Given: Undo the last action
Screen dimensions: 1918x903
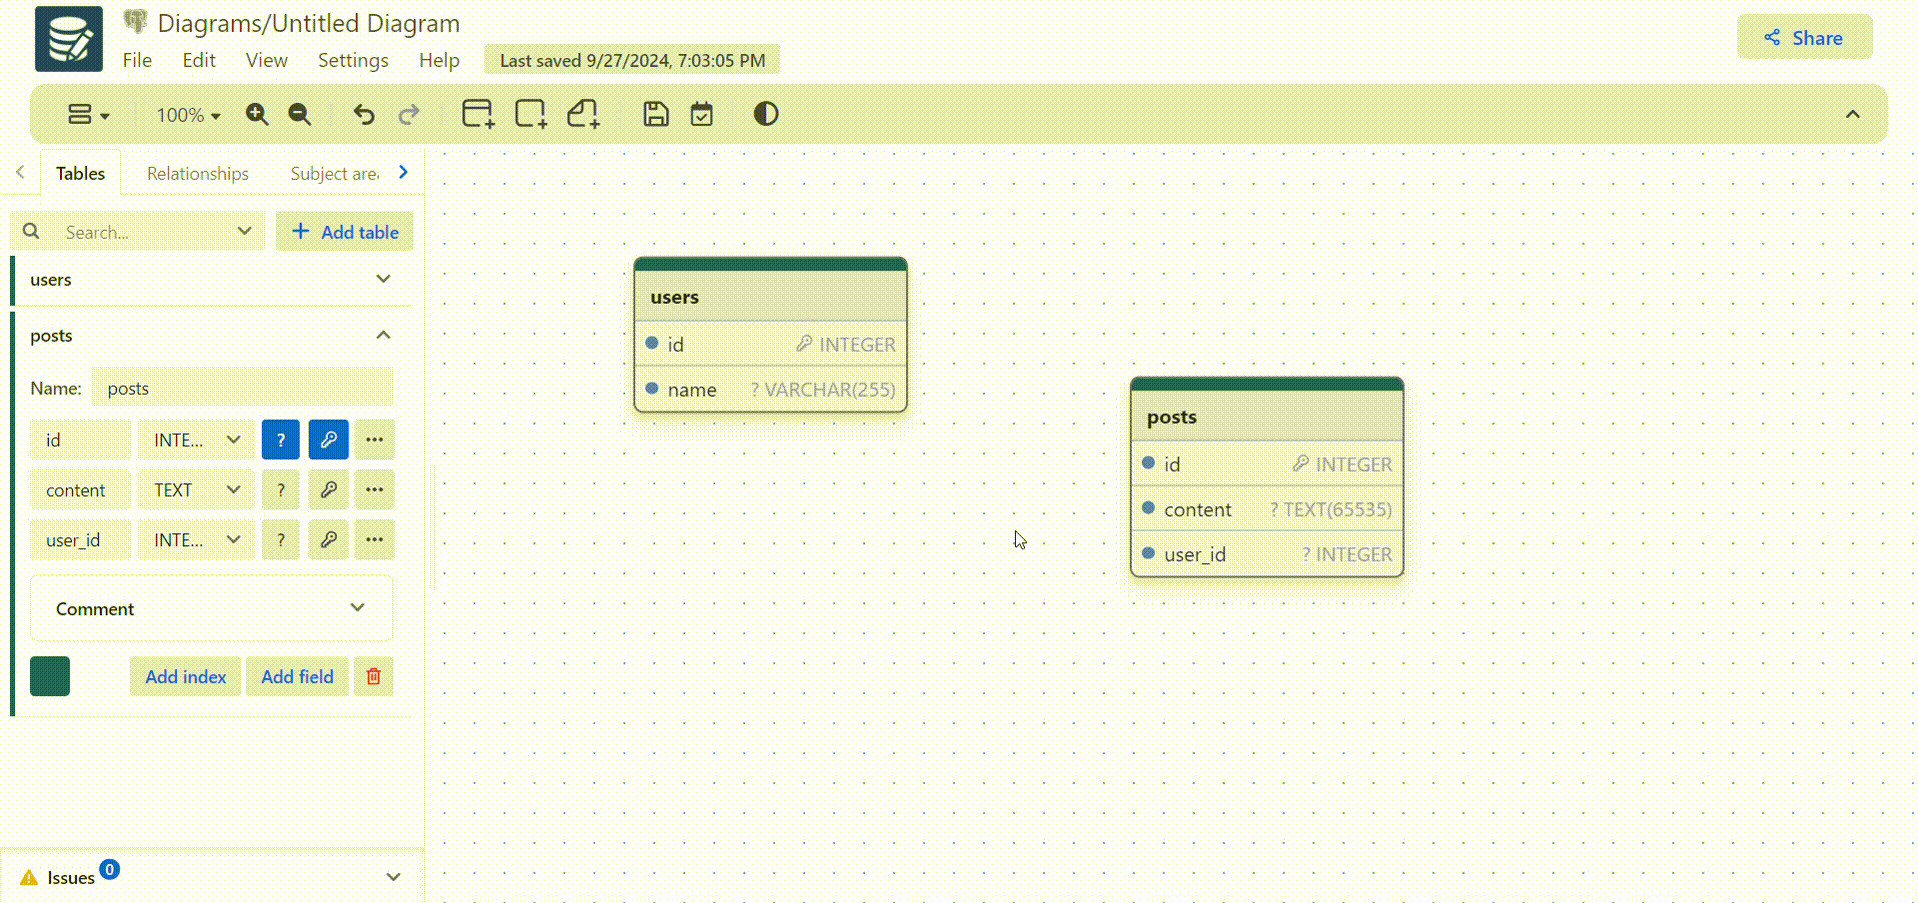Looking at the screenshot, I should (x=364, y=115).
